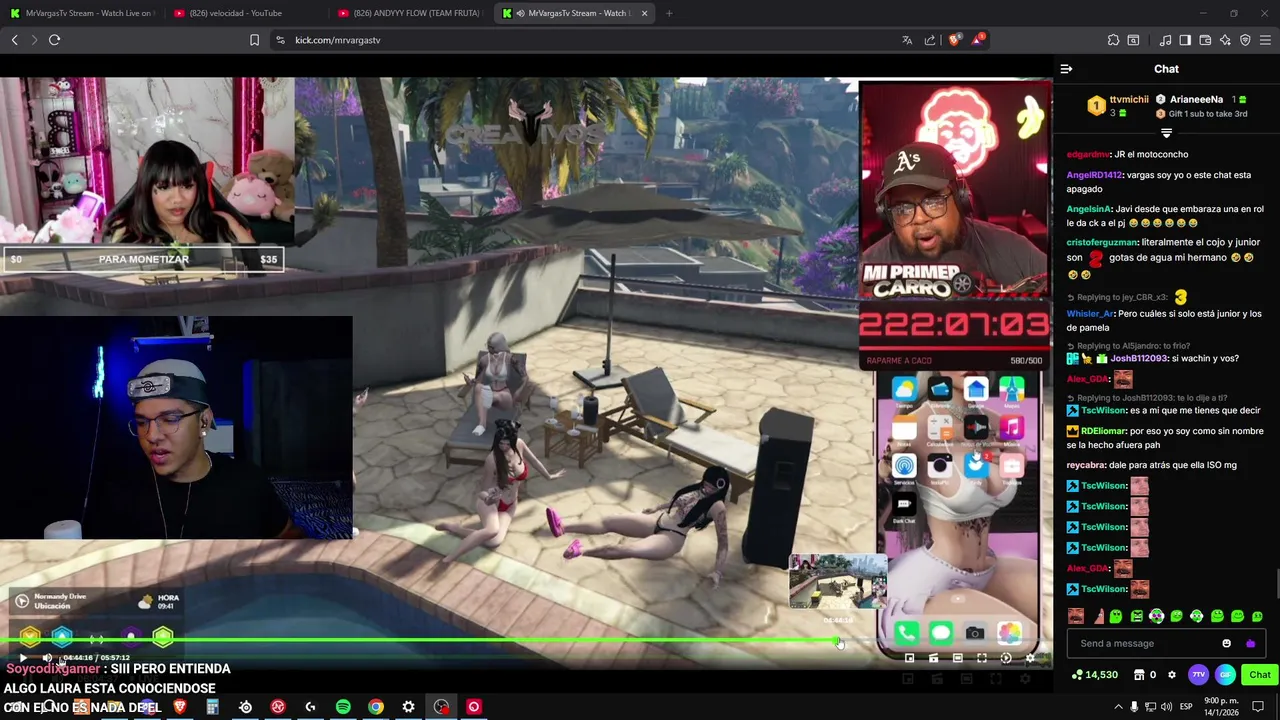Open the GIF picker button

(x=1225, y=675)
